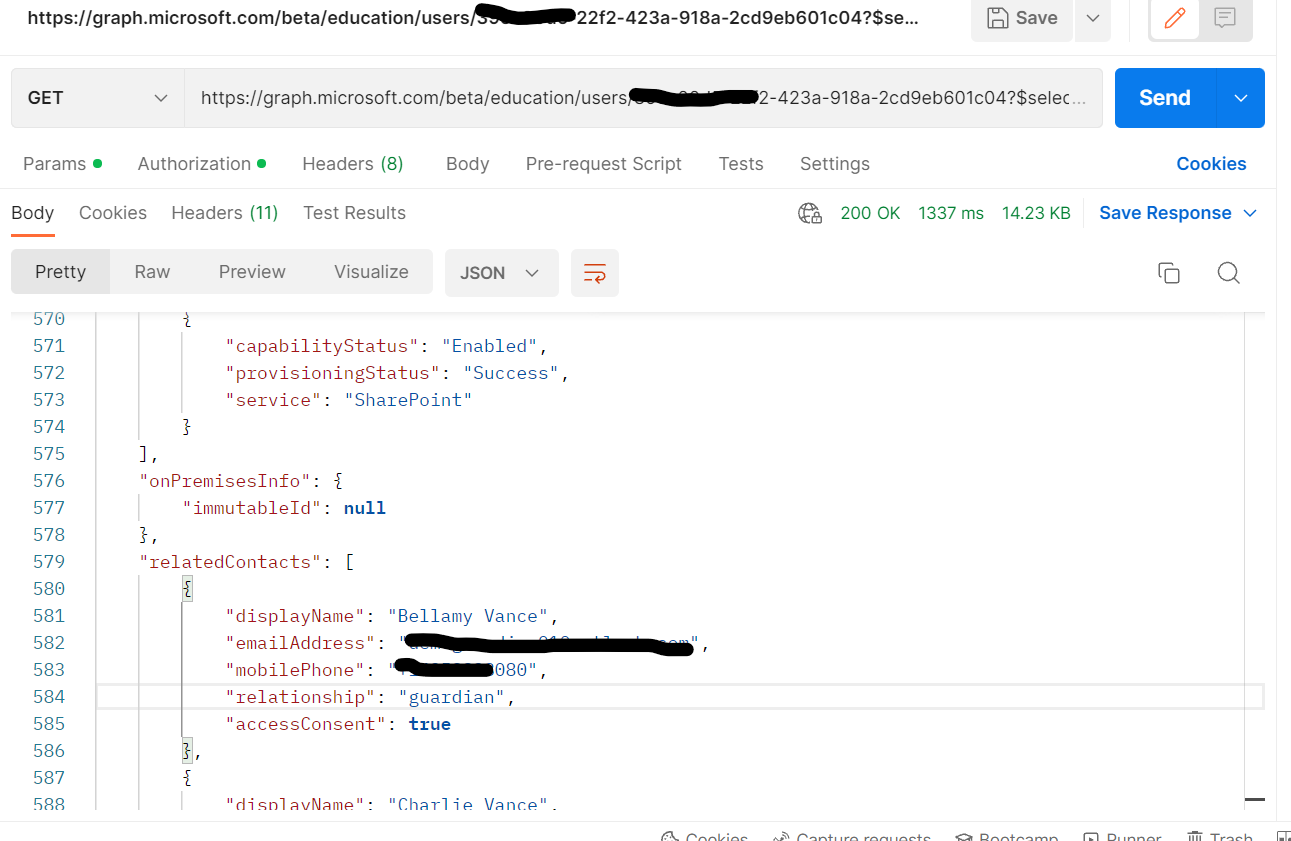Open the GET method dropdown
This screenshot has height=841, width=1291.
coord(96,97)
